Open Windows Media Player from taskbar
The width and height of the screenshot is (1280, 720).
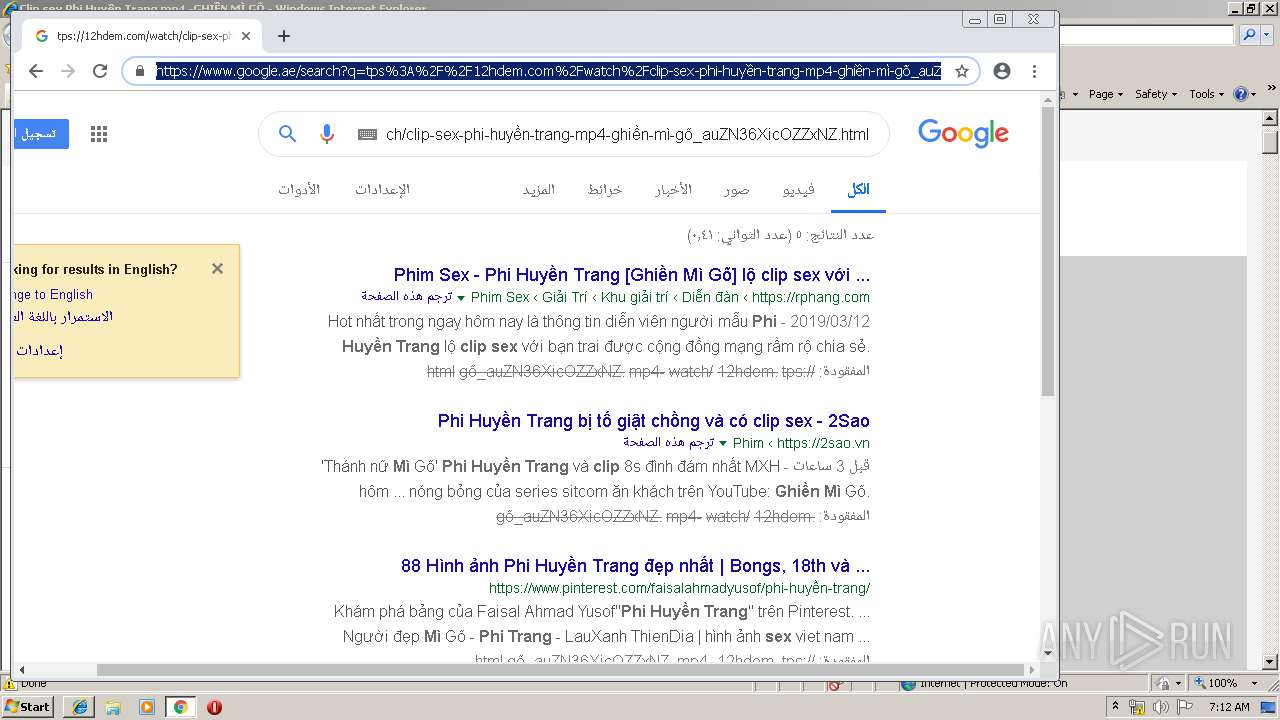147,706
